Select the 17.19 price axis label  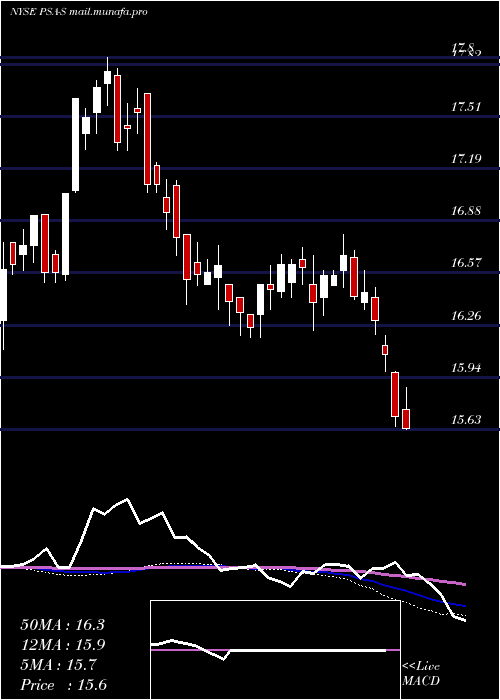(x=466, y=158)
